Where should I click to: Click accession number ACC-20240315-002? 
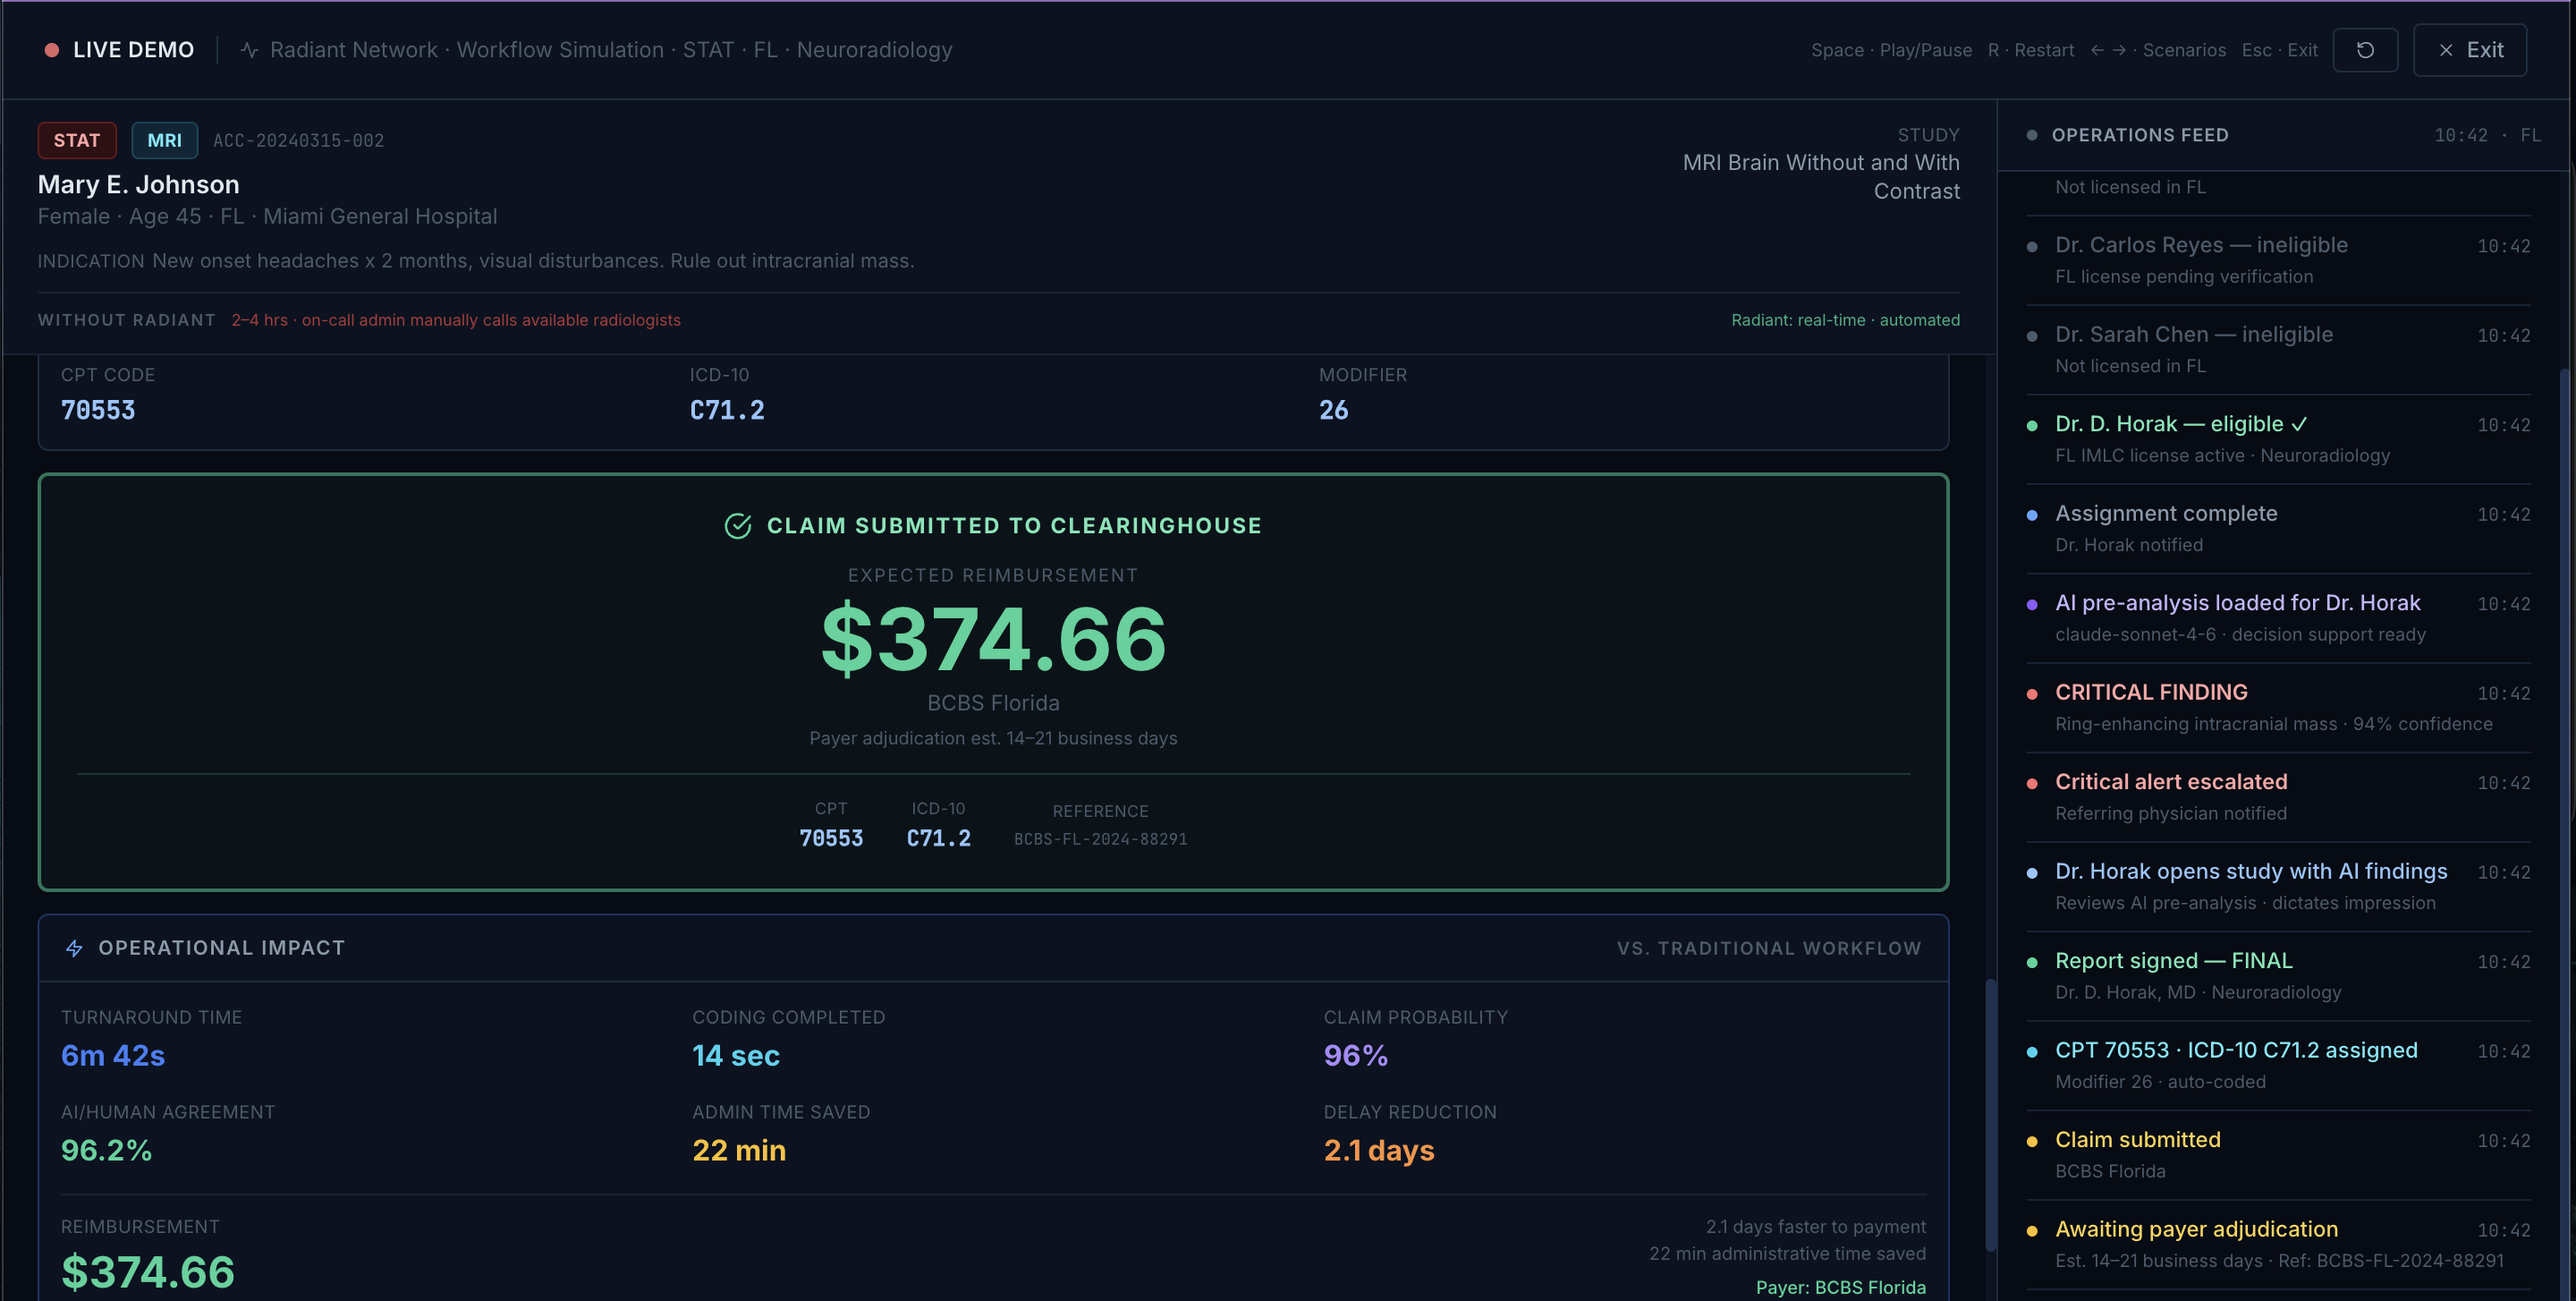[298, 141]
